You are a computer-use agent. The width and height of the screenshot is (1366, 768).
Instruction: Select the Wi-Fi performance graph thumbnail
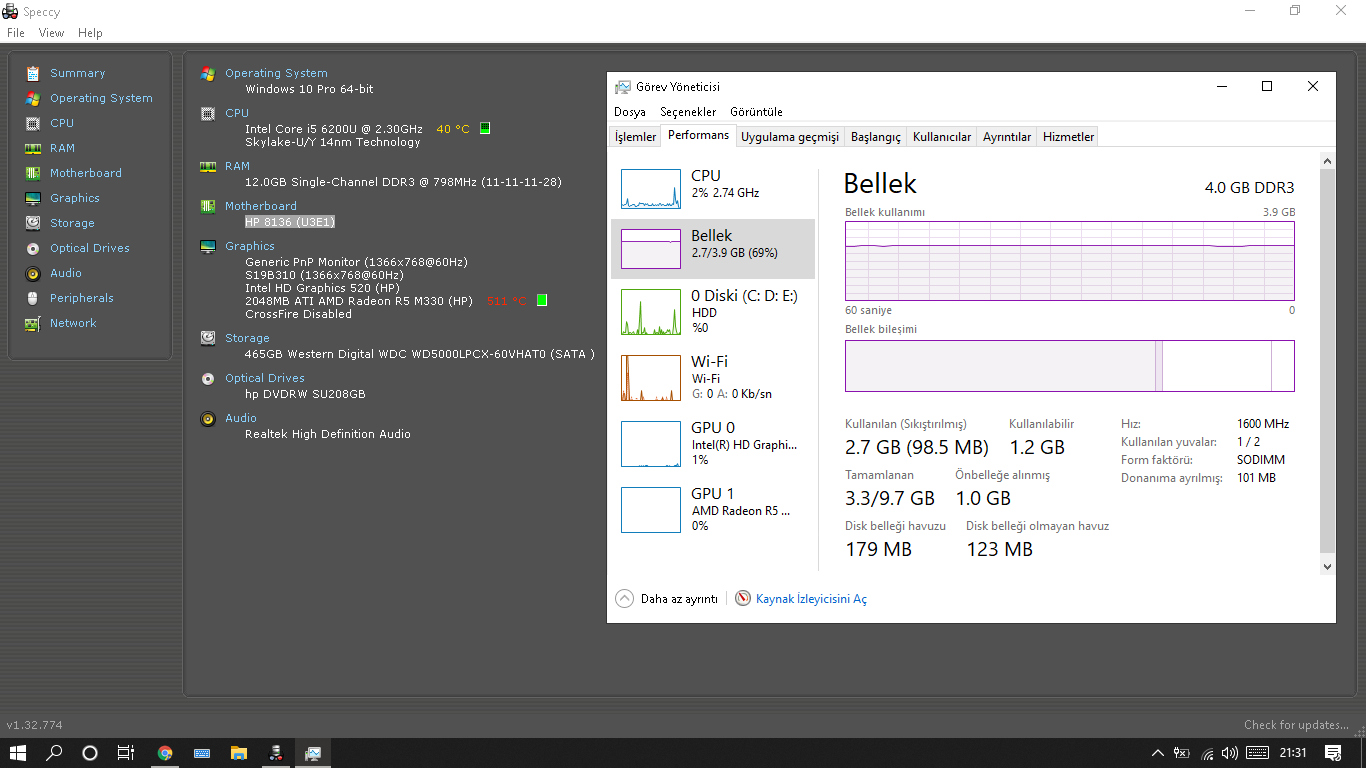651,378
